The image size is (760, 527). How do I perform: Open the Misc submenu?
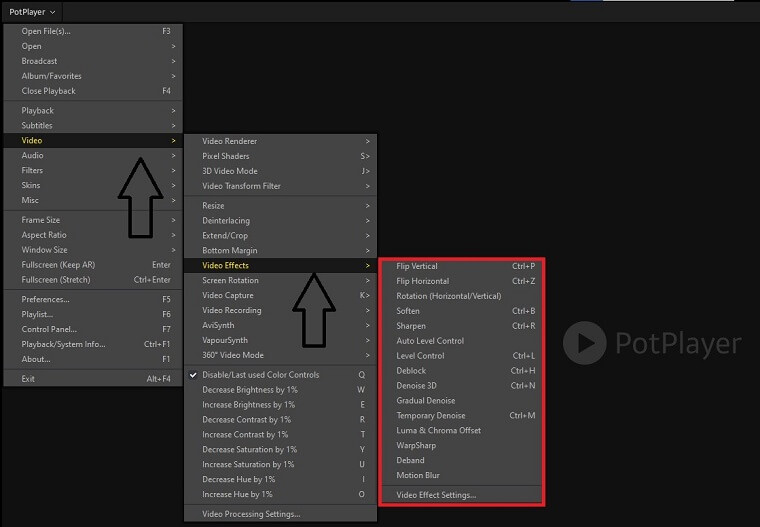click(x=93, y=200)
